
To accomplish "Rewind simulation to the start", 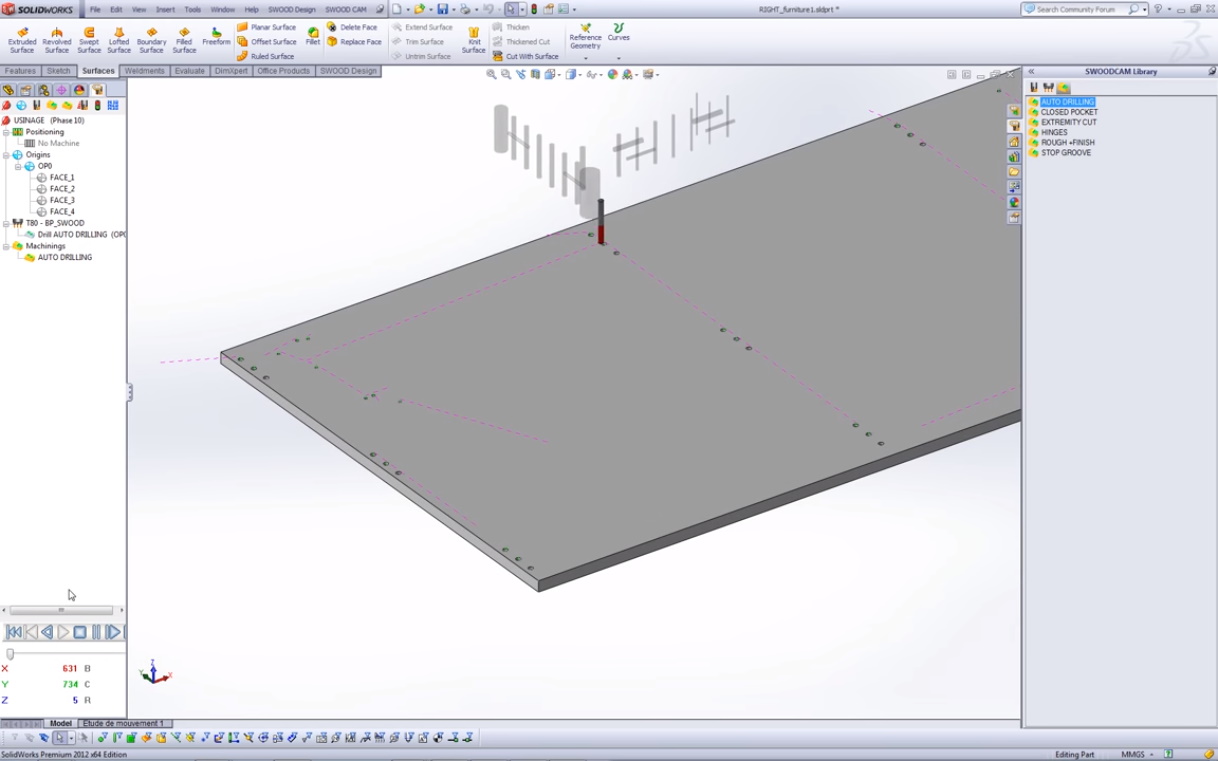I will click(x=14, y=632).
